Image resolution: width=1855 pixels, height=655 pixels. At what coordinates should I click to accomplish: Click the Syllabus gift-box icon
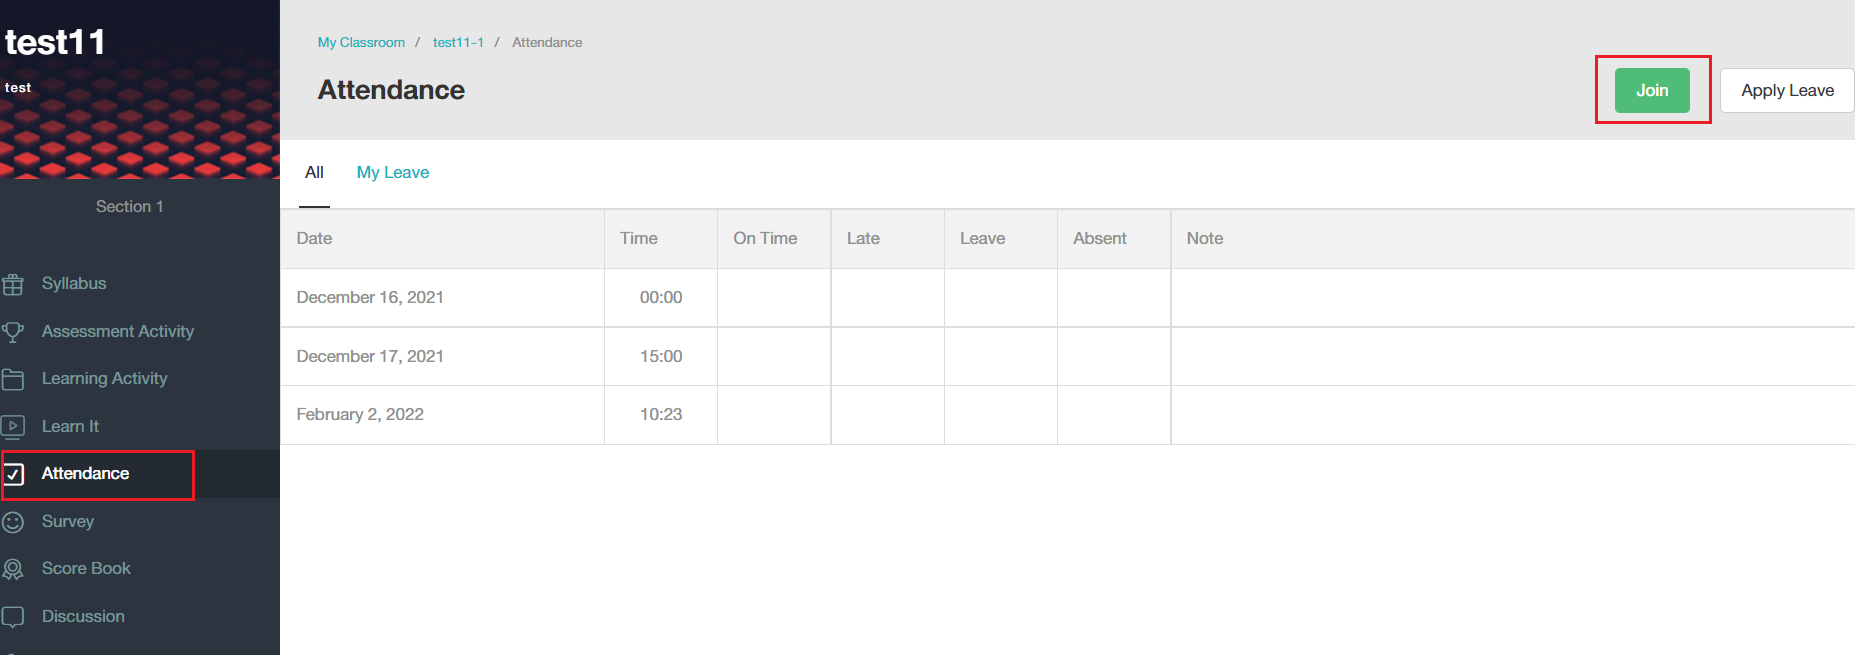pos(13,284)
